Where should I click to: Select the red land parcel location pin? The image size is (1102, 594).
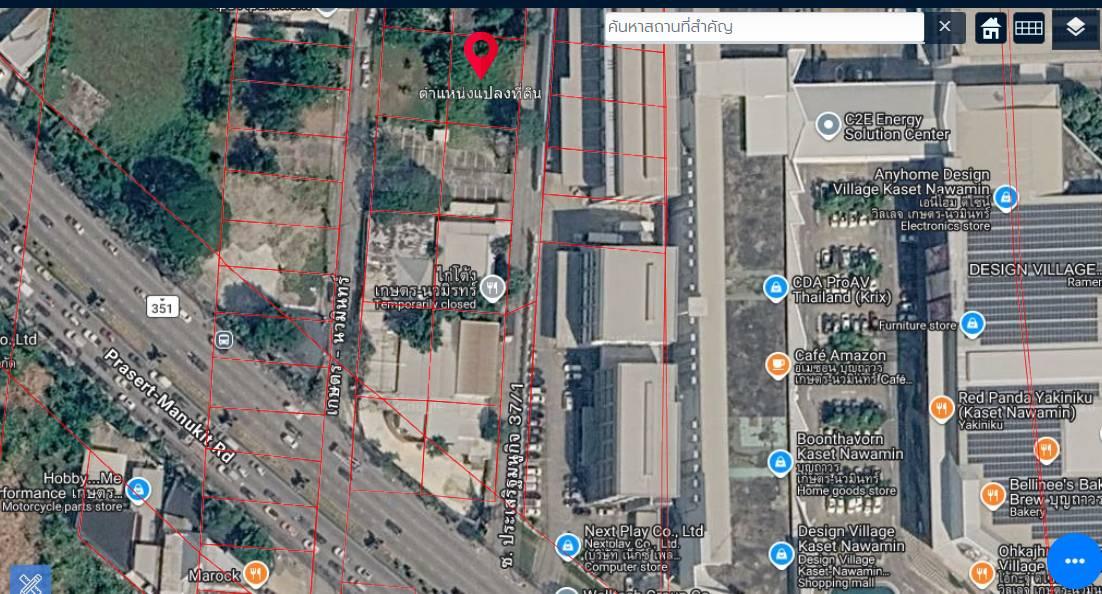pyautogui.click(x=481, y=52)
